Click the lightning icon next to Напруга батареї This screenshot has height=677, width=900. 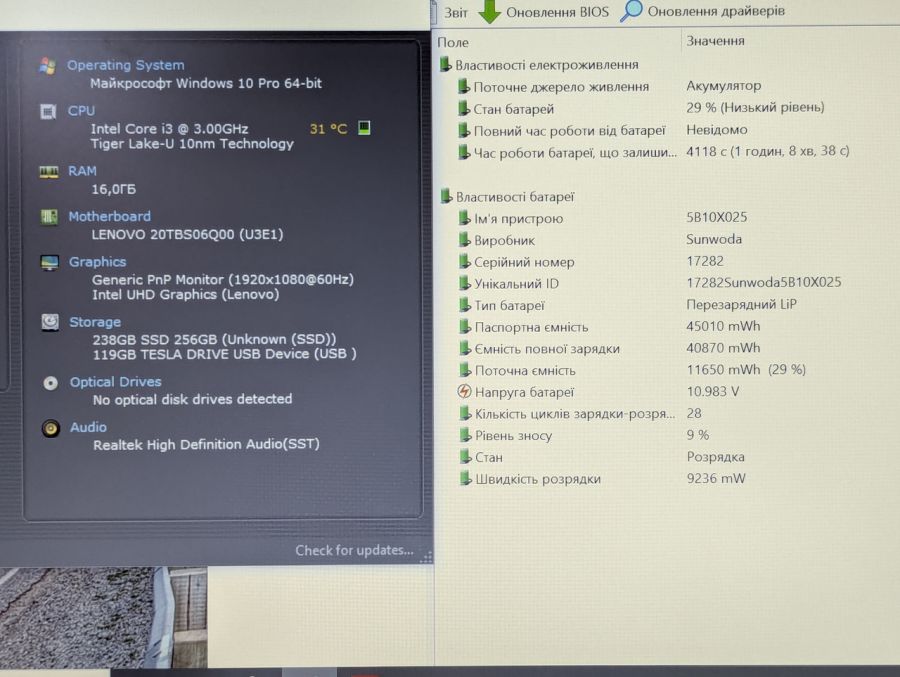coord(464,392)
